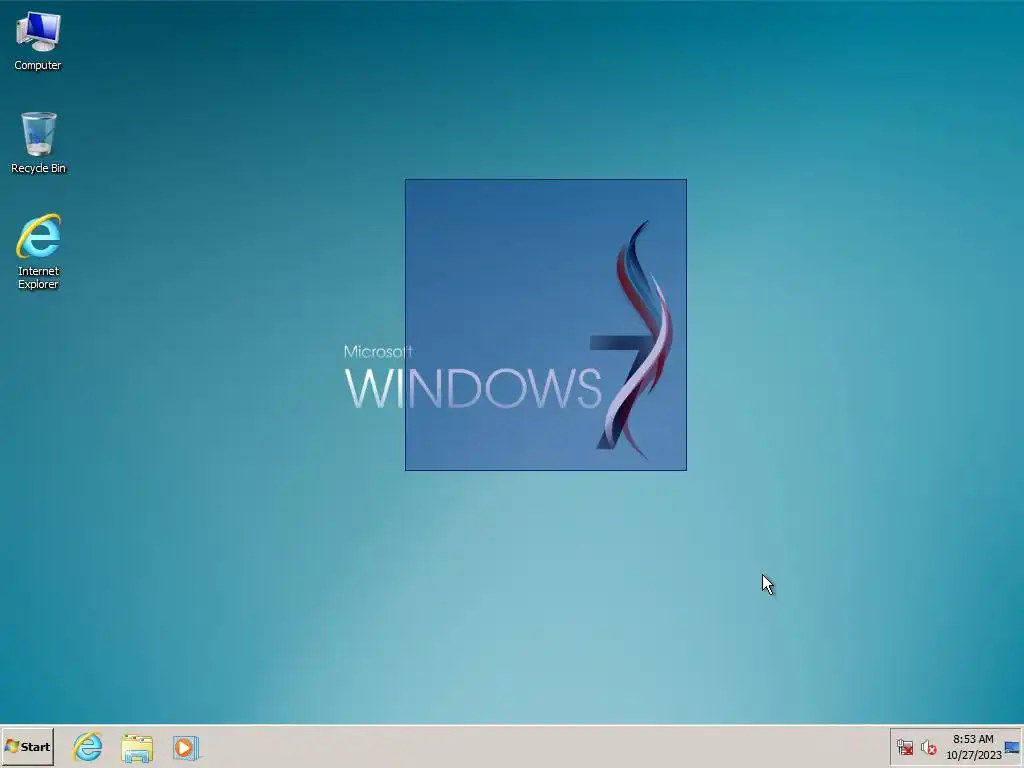Image resolution: width=1024 pixels, height=768 pixels.
Task: Select the Recycle Bin desktop icon
Action: (x=39, y=143)
